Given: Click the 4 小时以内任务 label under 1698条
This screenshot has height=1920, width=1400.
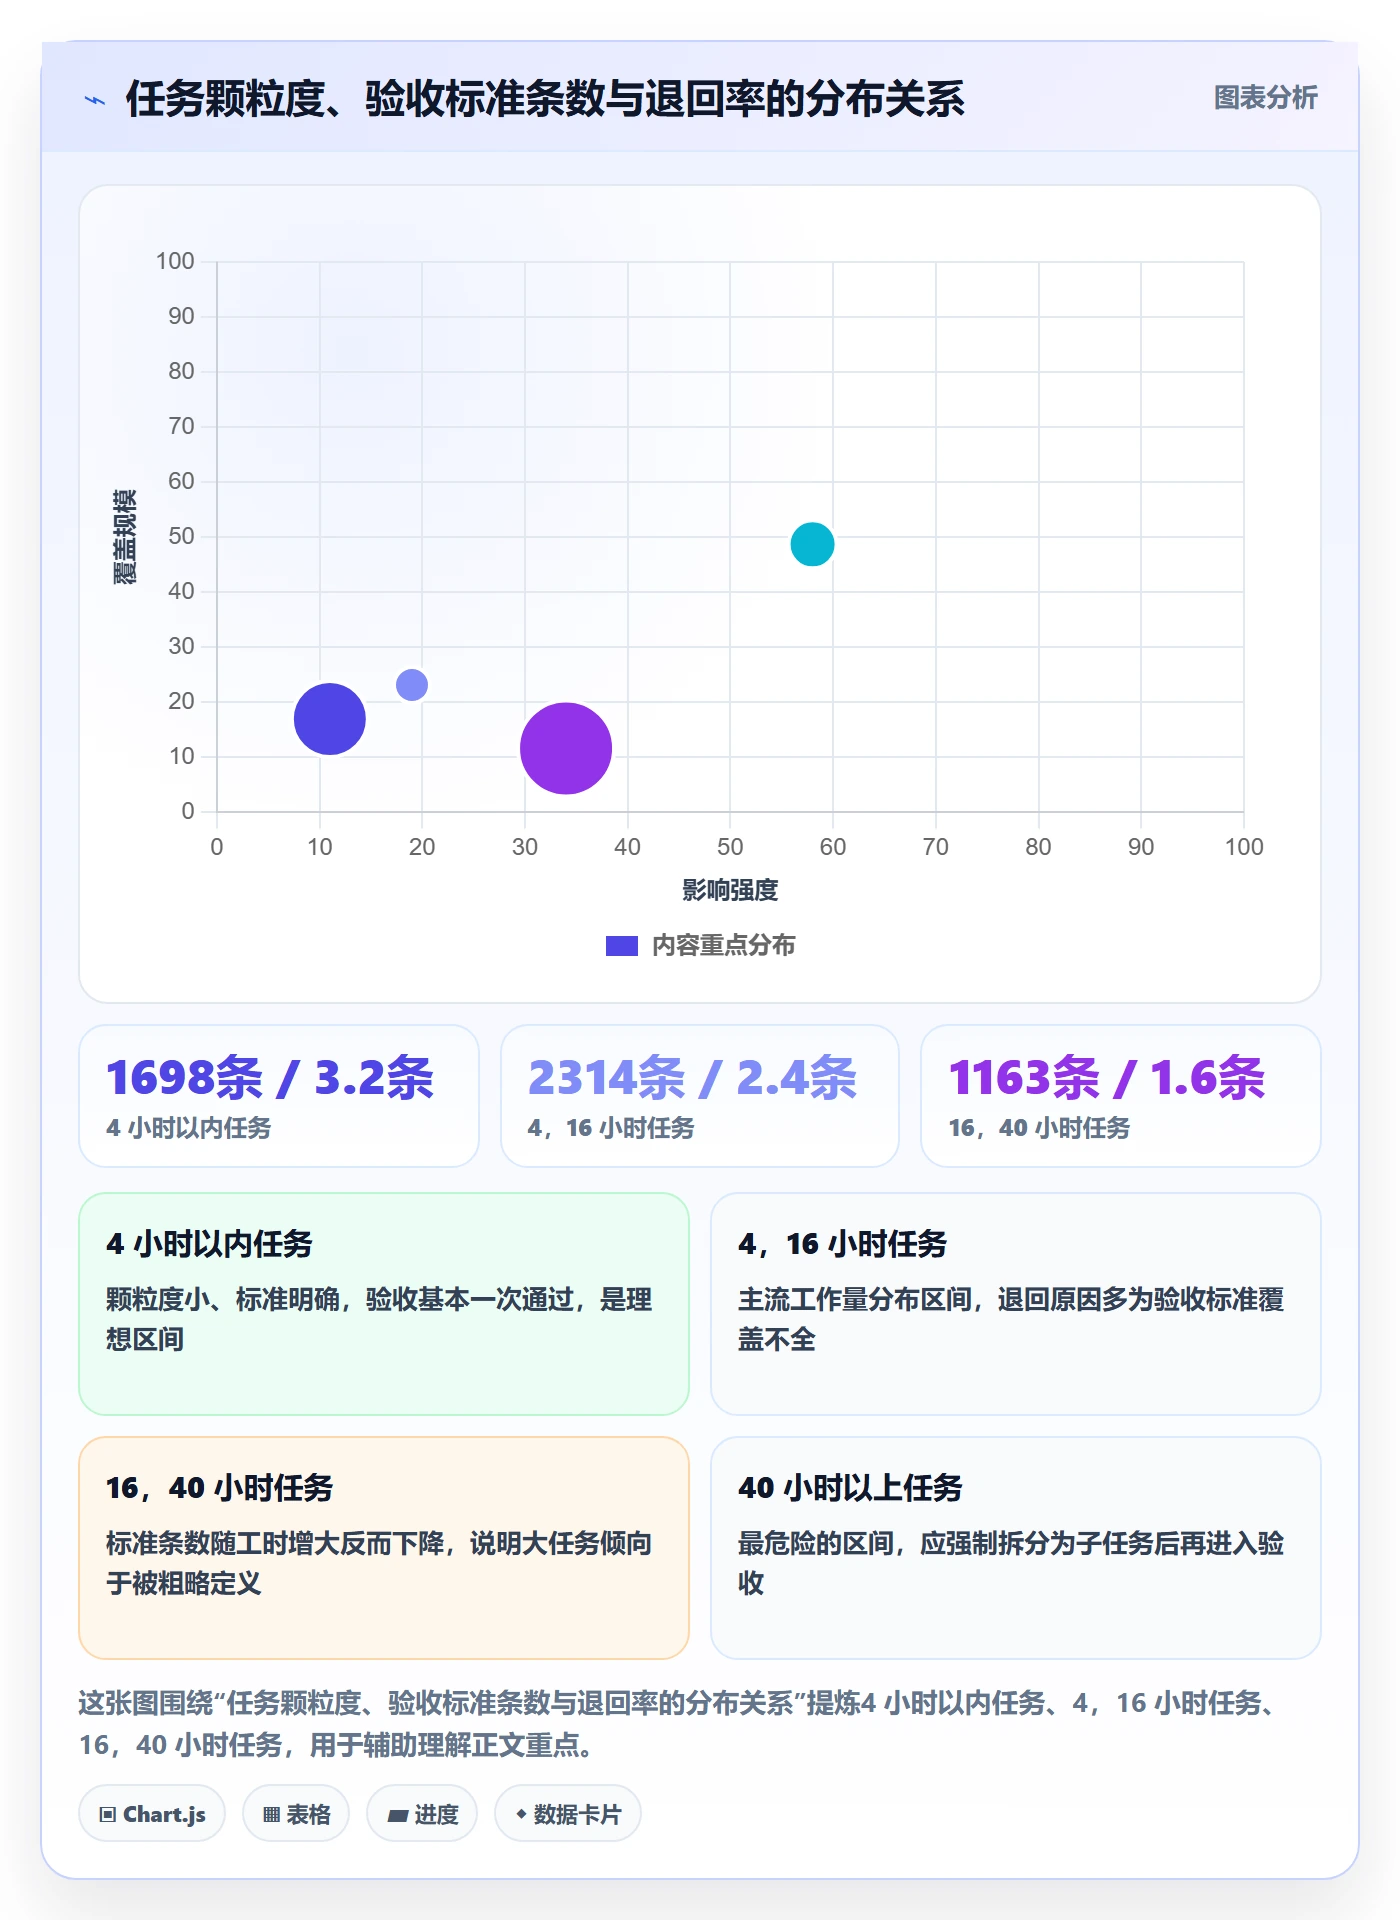Looking at the screenshot, I should point(189,1128).
